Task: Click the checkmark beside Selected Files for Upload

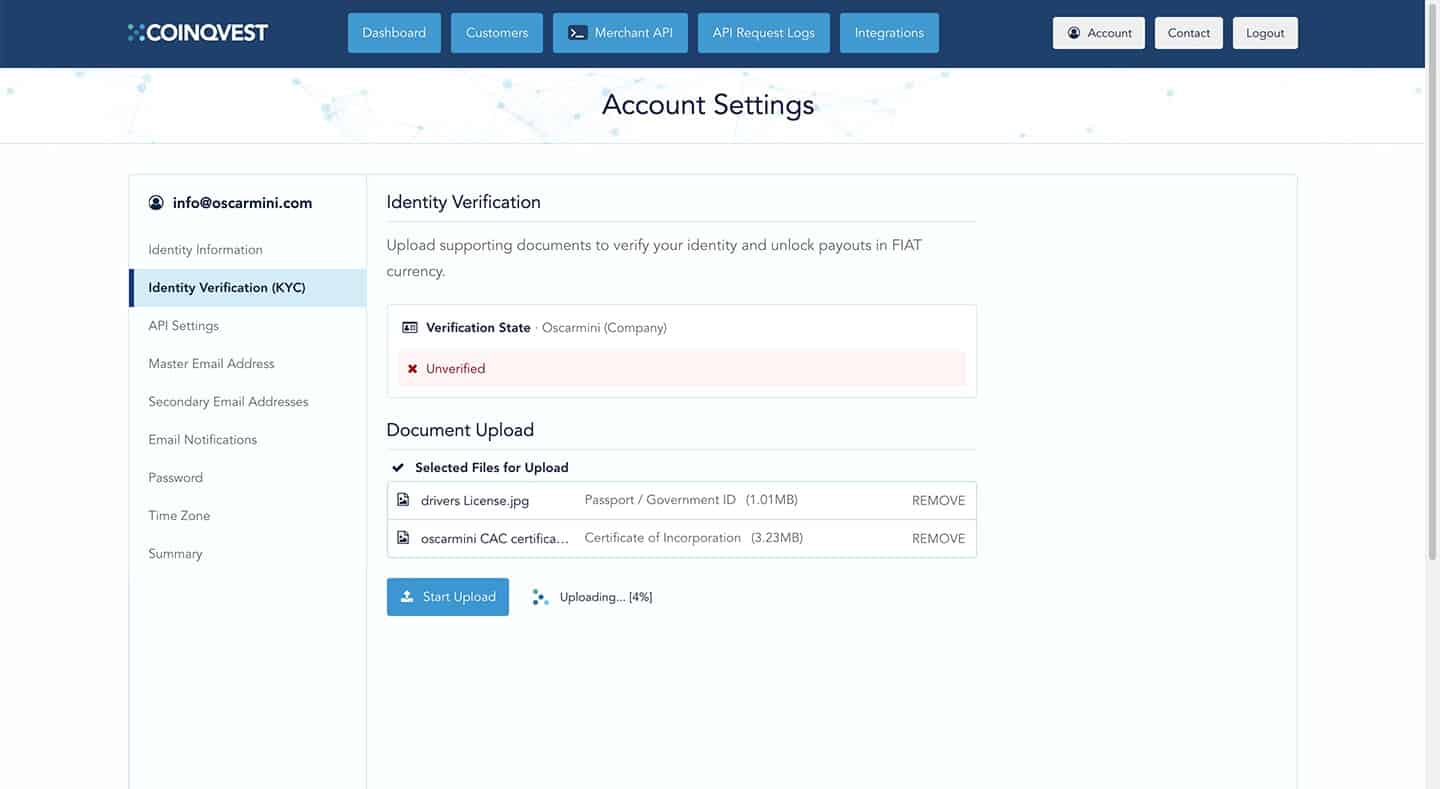Action: (398, 468)
